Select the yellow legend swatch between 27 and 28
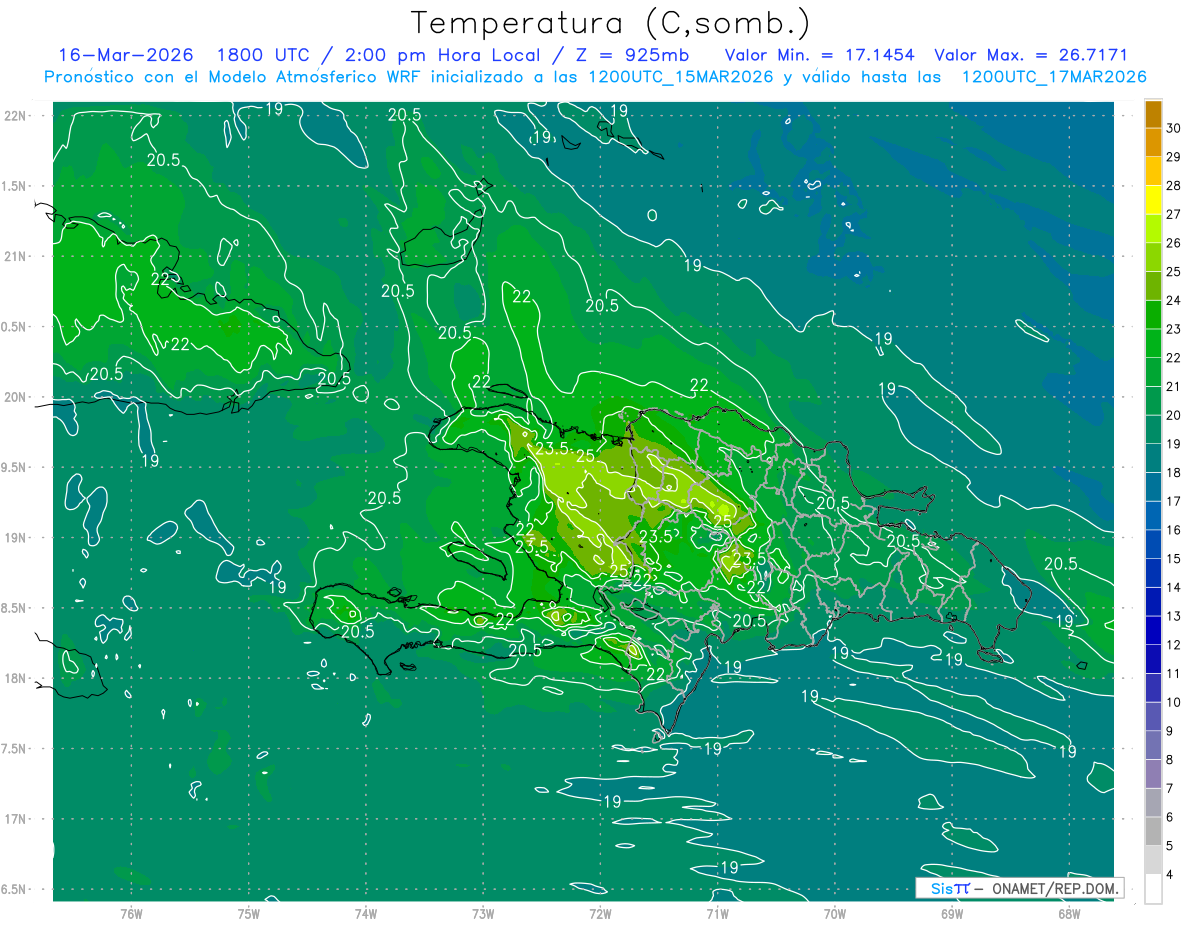1200x927 pixels. [1153, 200]
